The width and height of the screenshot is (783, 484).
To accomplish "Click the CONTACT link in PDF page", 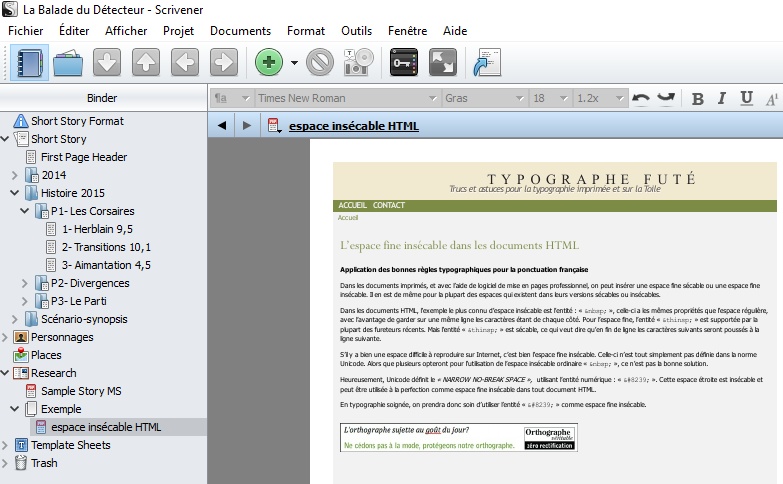I will coord(389,205).
